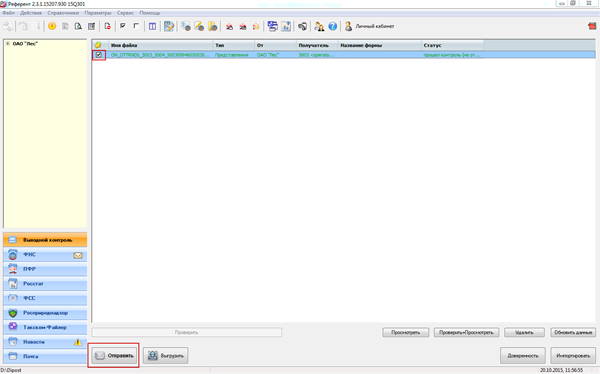The image size is (600, 374).
Task: Click the gray document toolbar icon
Action: 65,26
